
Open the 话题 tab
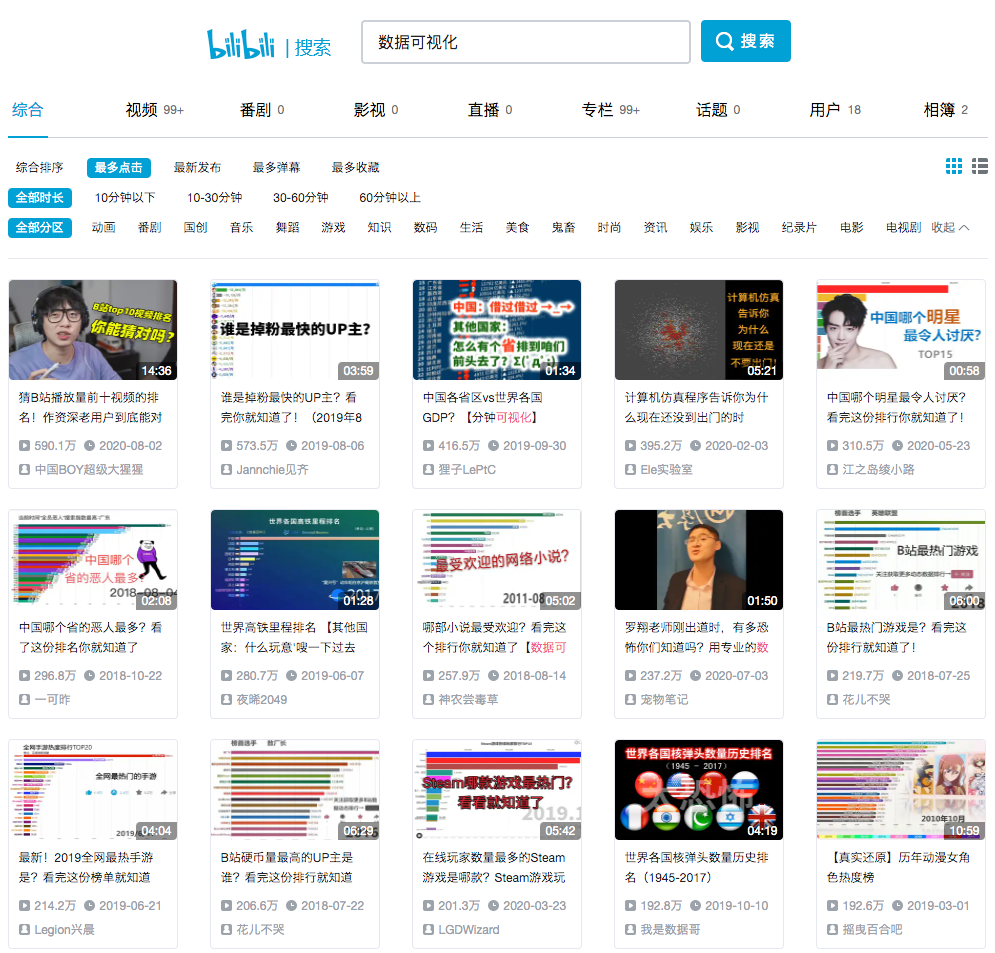[x=718, y=110]
